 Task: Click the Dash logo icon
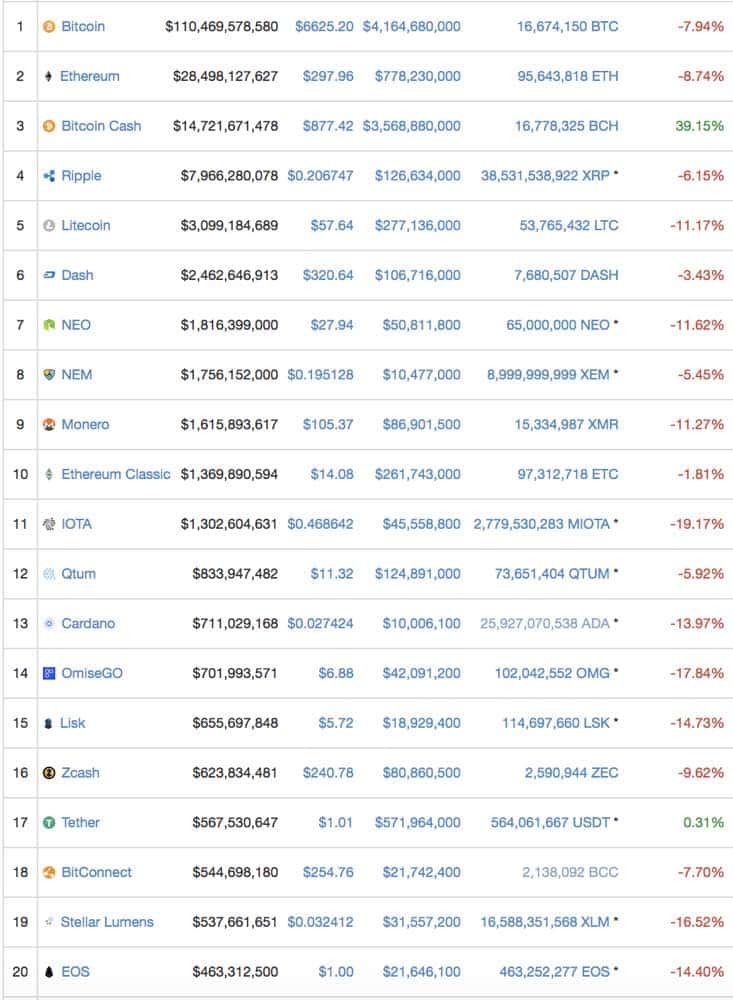49,275
